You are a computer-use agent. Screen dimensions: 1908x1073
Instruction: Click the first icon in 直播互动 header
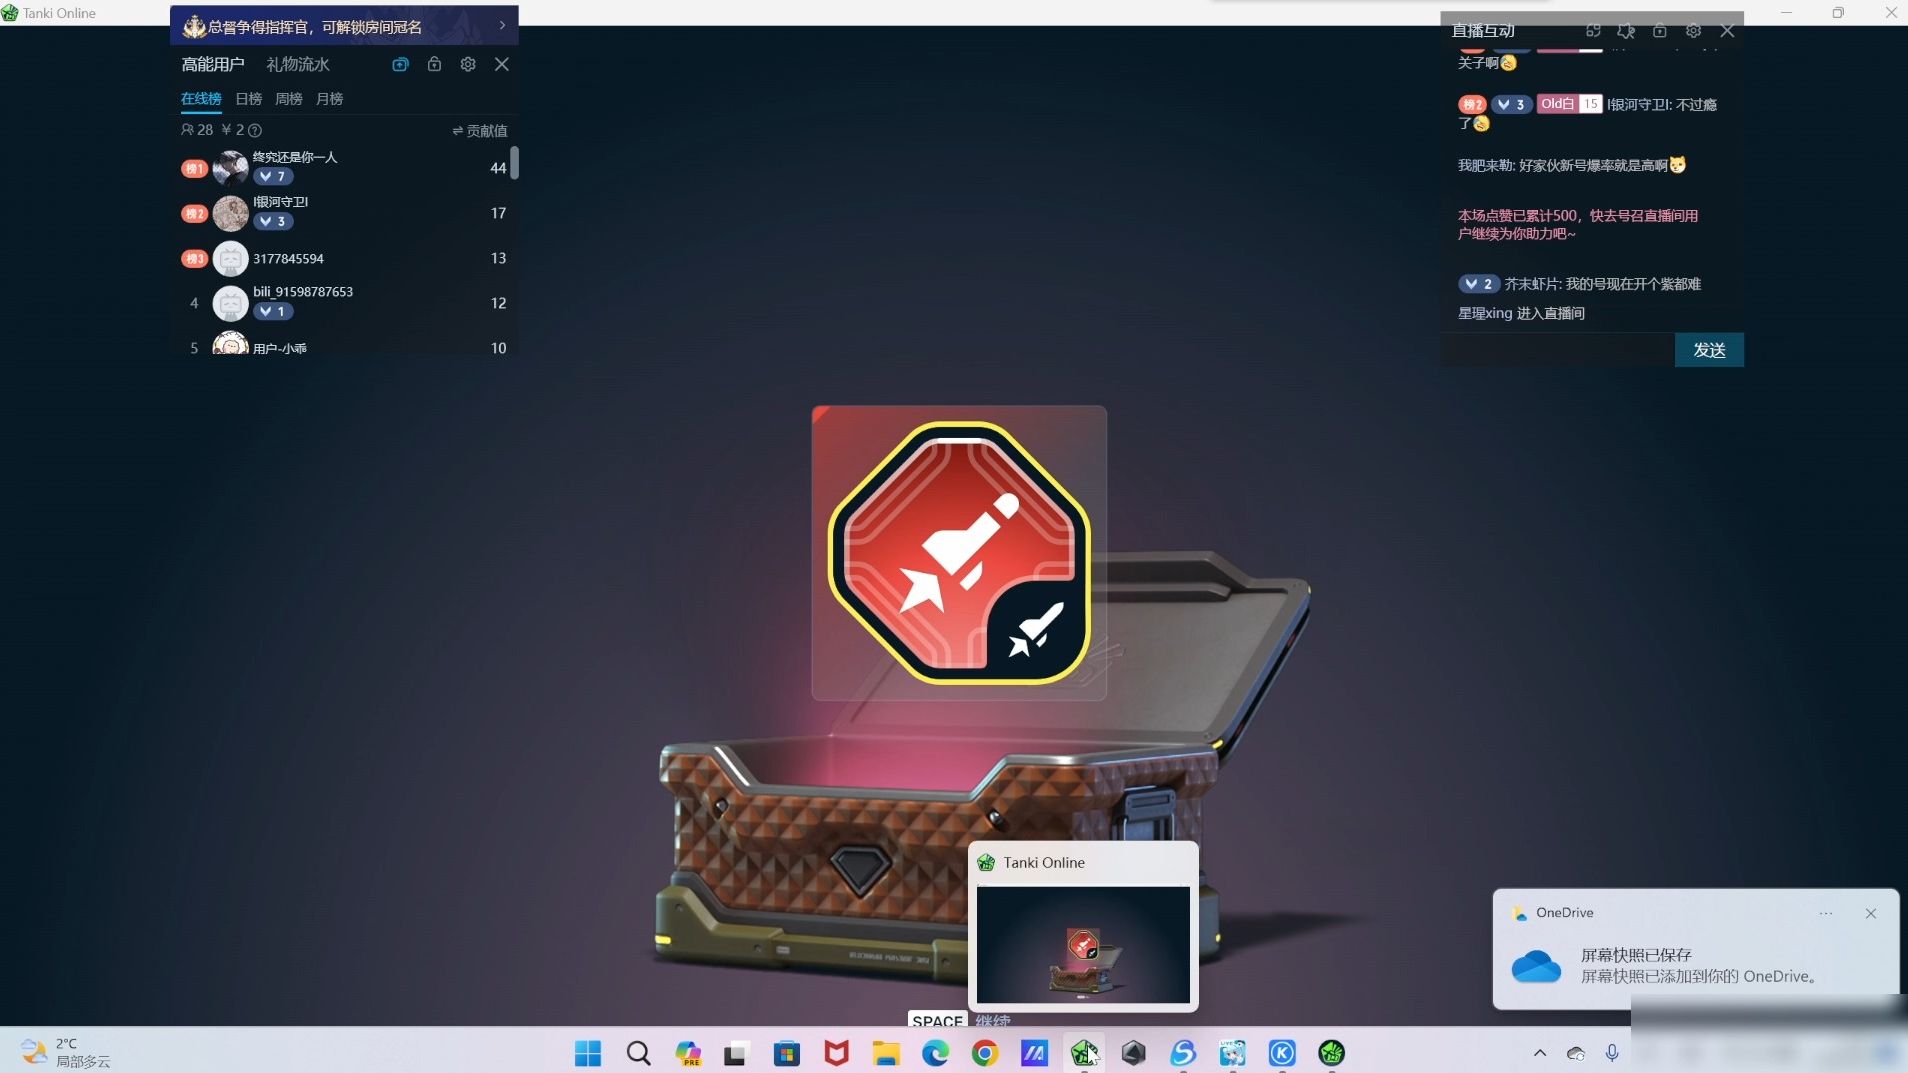(x=1594, y=31)
